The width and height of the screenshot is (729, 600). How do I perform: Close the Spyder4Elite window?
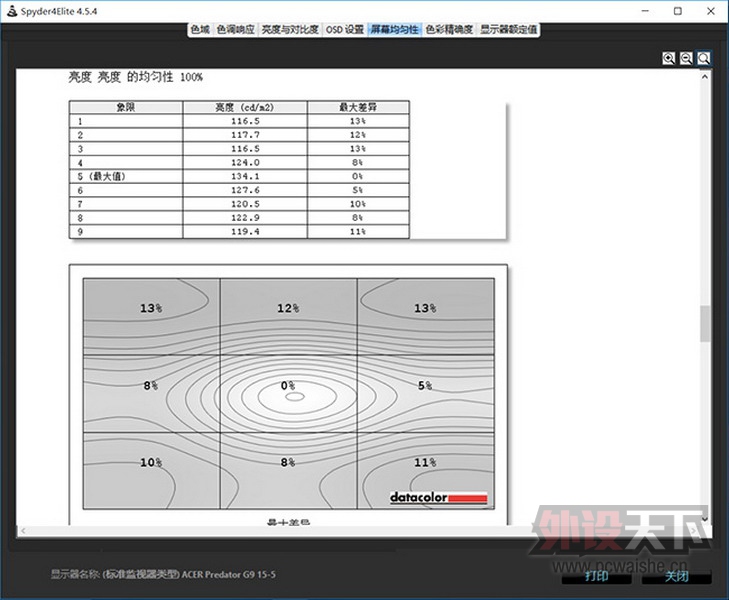coord(711,11)
